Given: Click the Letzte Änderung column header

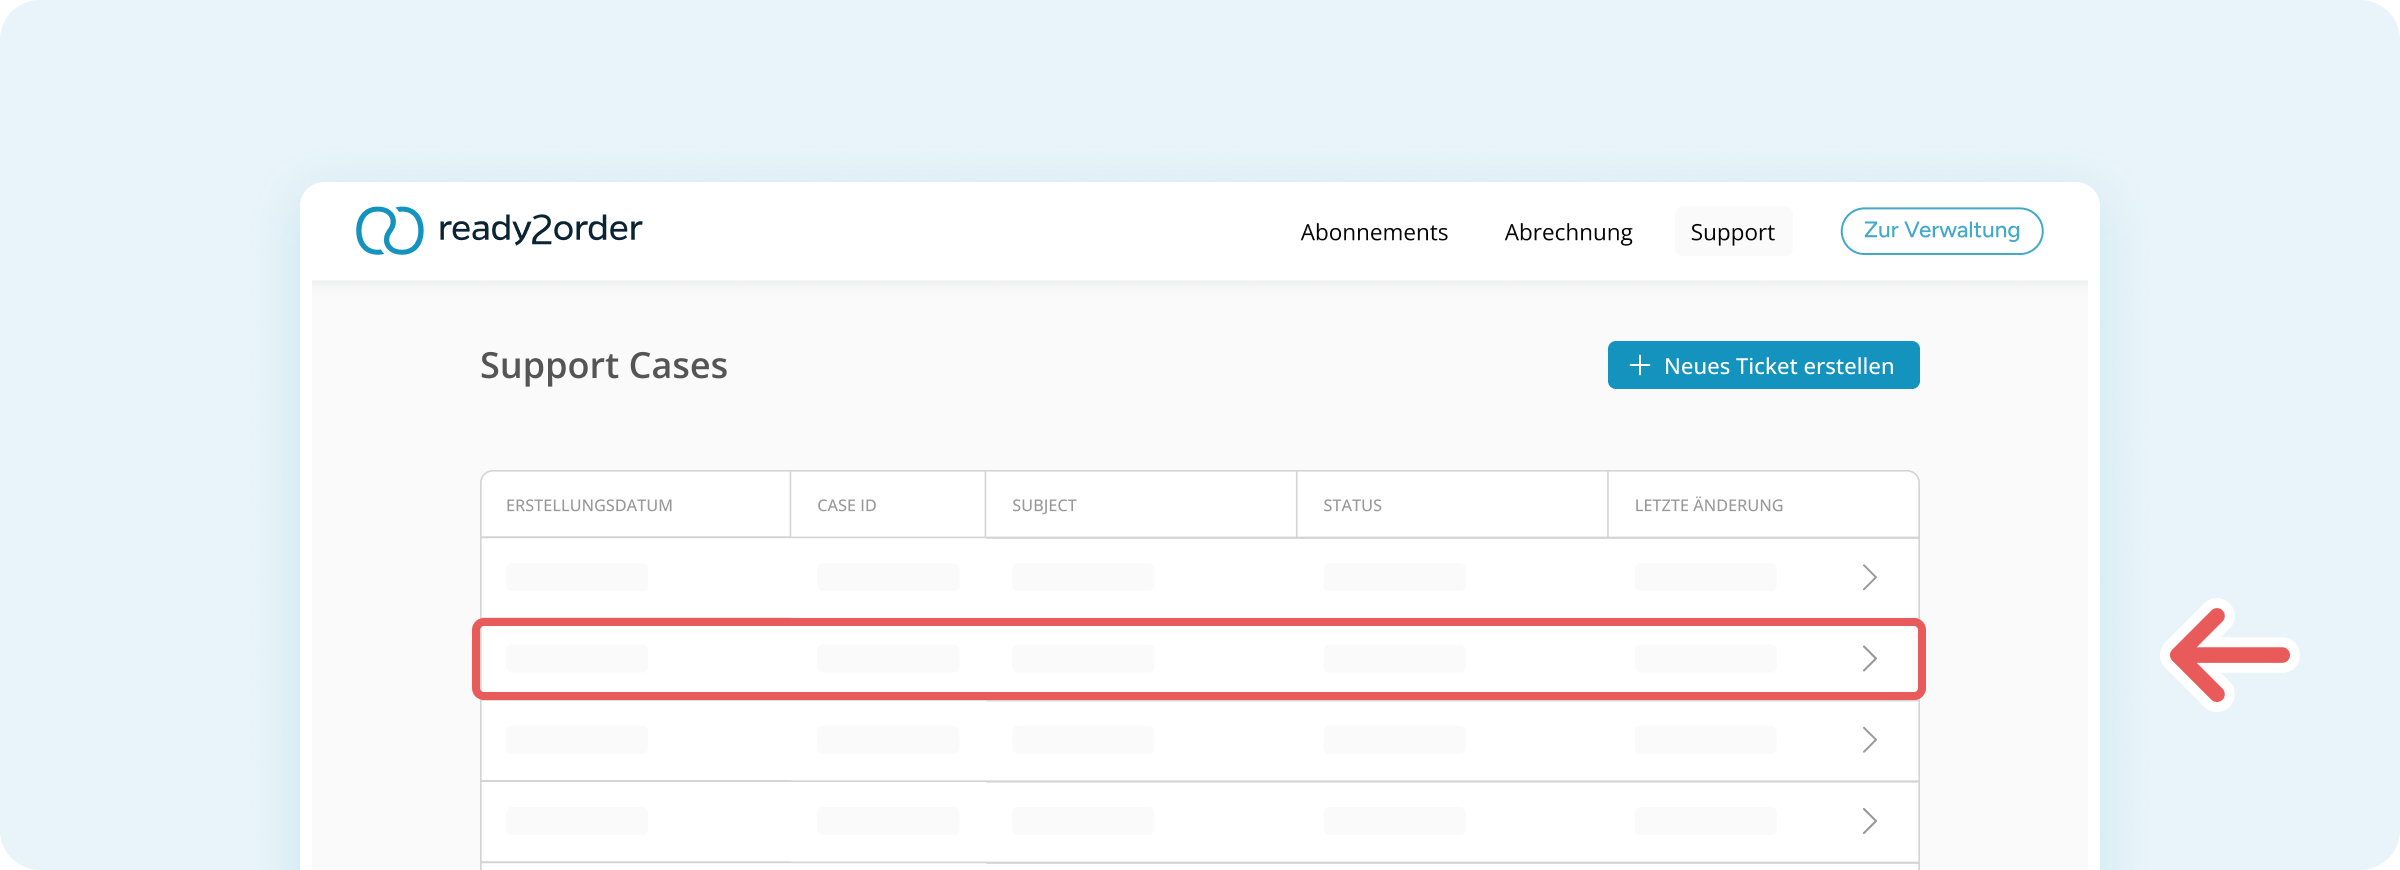Looking at the screenshot, I should (1709, 505).
